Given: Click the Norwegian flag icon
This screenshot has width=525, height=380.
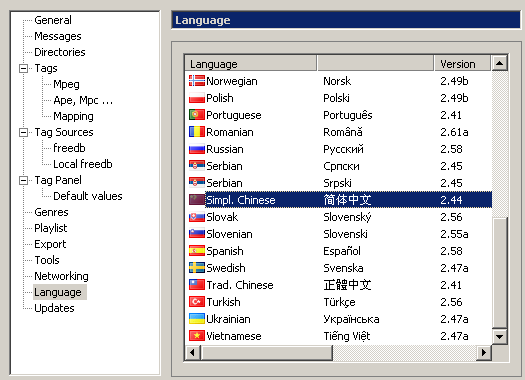Looking at the screenshot, I should 197,81.
